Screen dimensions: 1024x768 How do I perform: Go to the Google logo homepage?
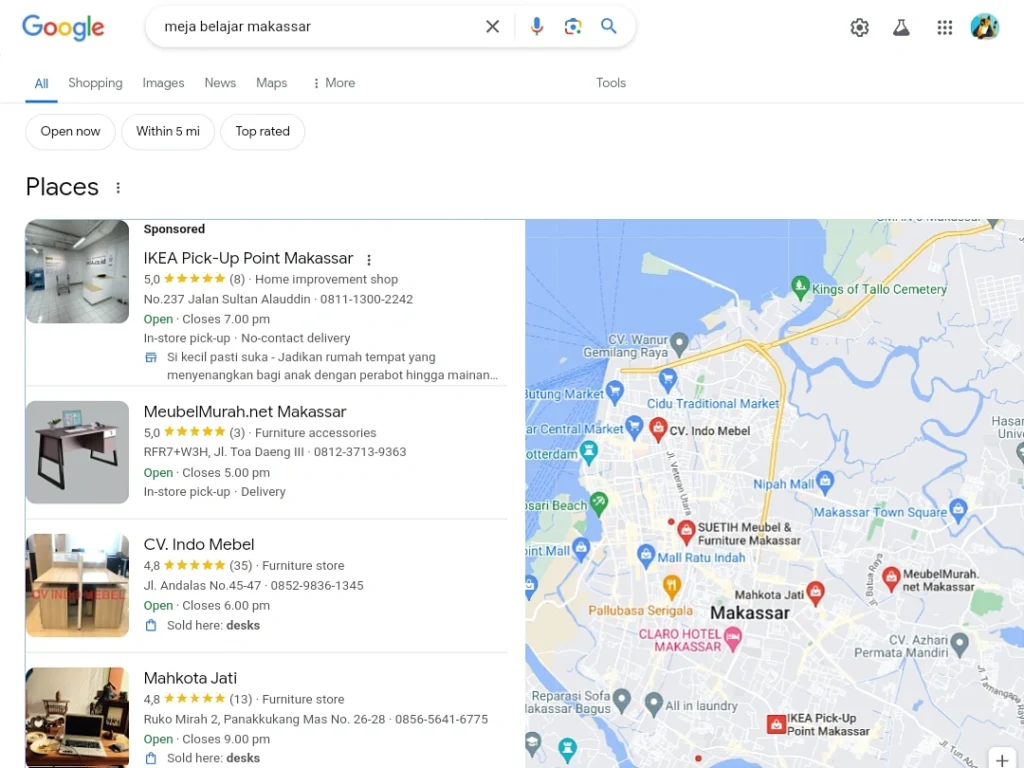coord(63,27)
